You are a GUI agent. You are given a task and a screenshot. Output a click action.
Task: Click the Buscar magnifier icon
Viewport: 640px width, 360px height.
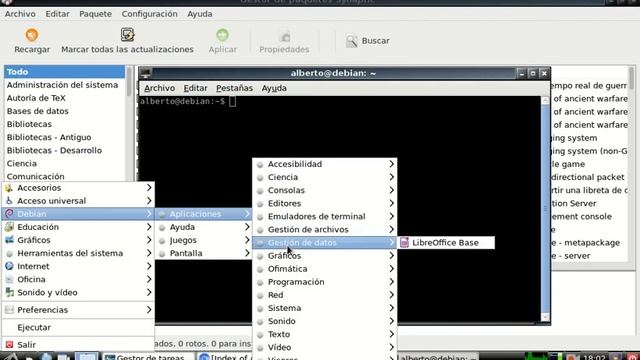click(351, 41)
